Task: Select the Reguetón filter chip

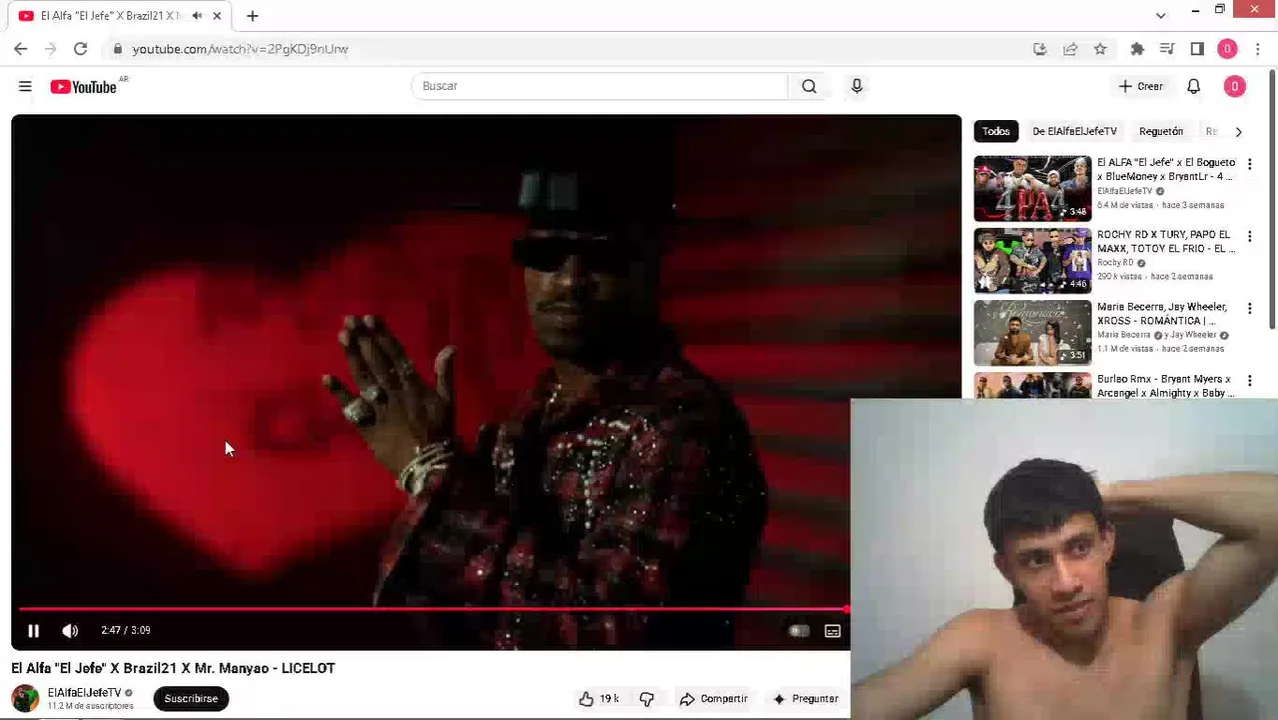Action: (x=1161, y=131)
